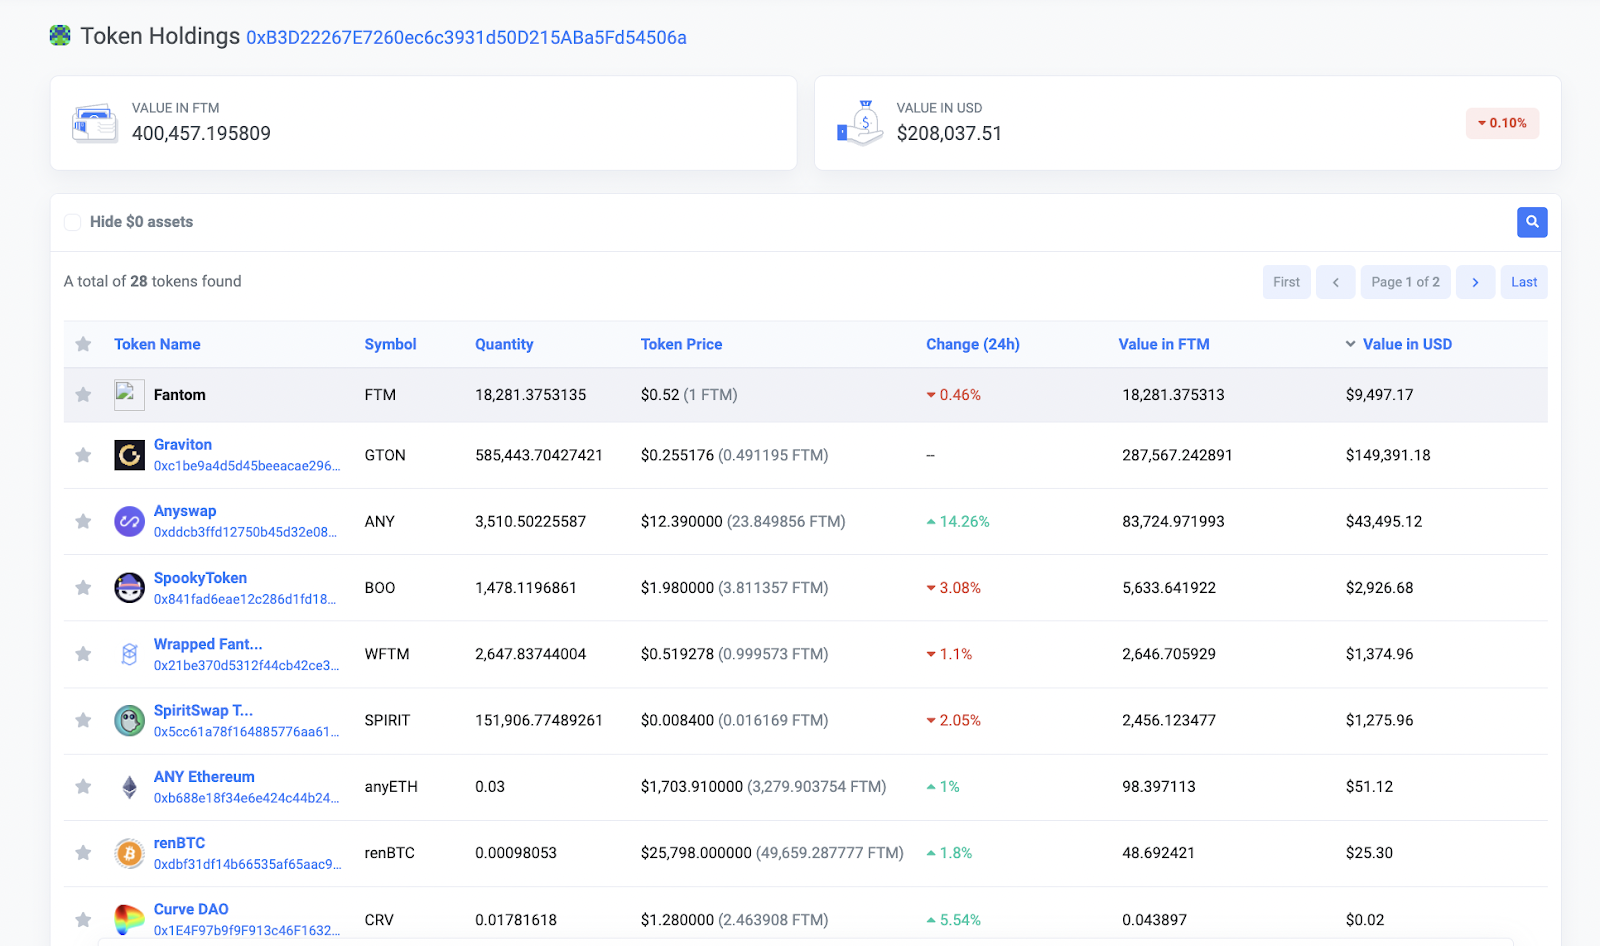This screenshot has width=1600, height=946.
Task: Click the star icon in the table header
Action: point(83,344)
